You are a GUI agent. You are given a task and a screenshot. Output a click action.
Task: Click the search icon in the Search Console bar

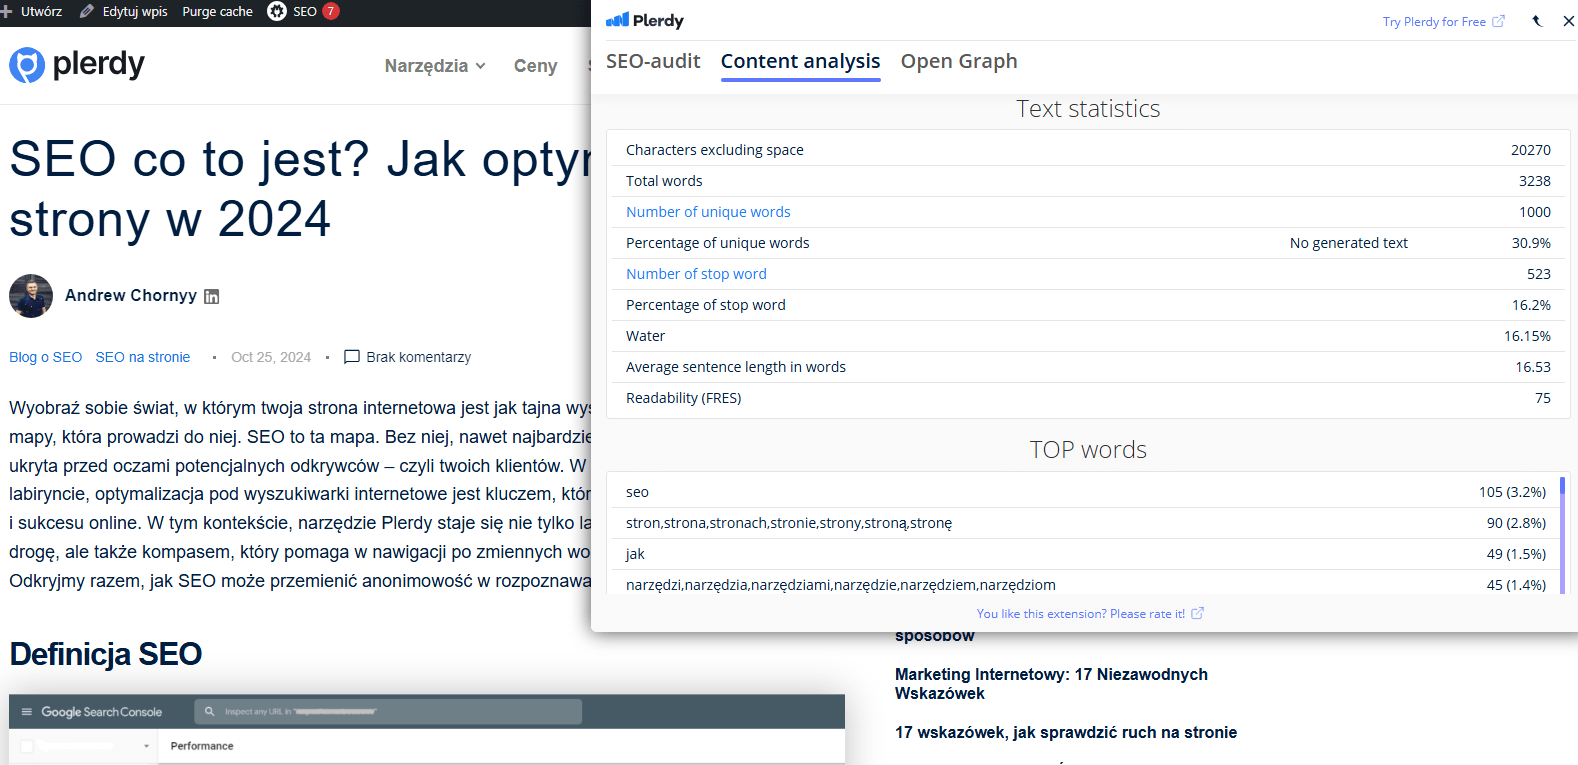[x=210, y=712]
